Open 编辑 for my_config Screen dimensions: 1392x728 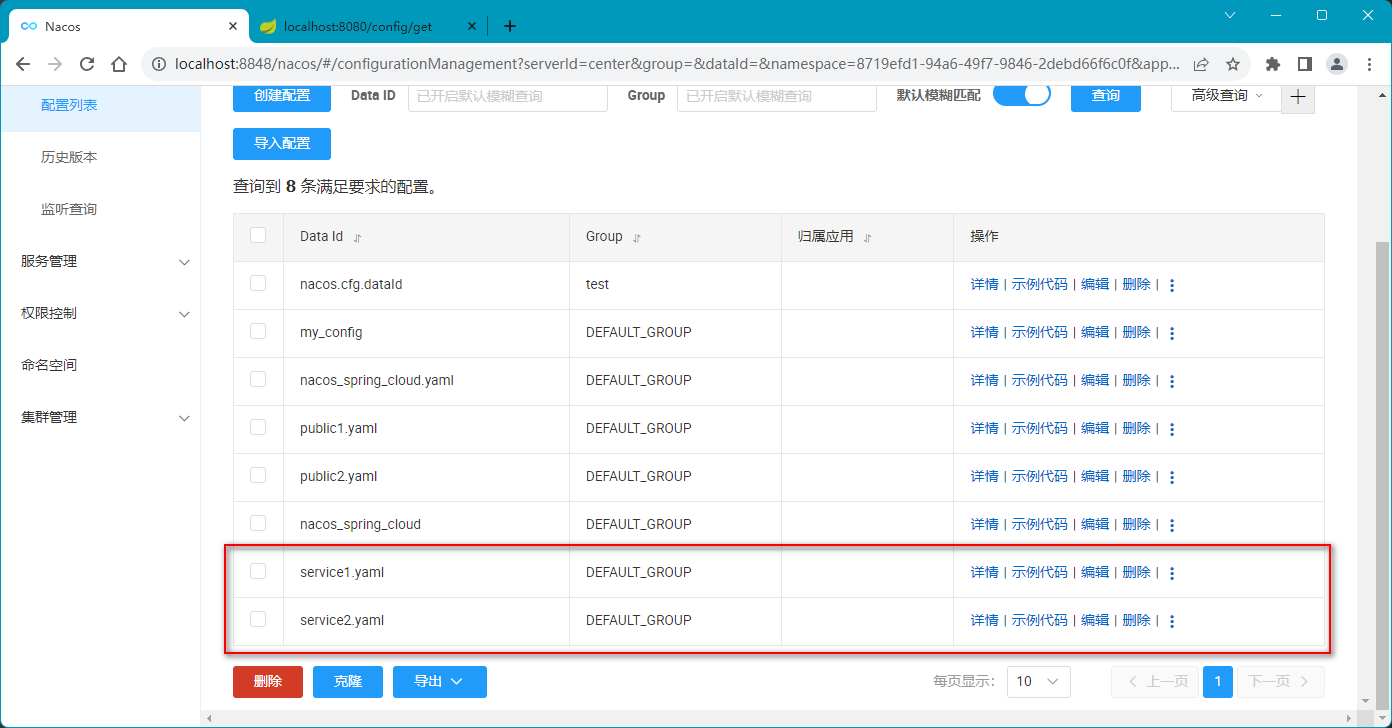[x=1095, y=332]
